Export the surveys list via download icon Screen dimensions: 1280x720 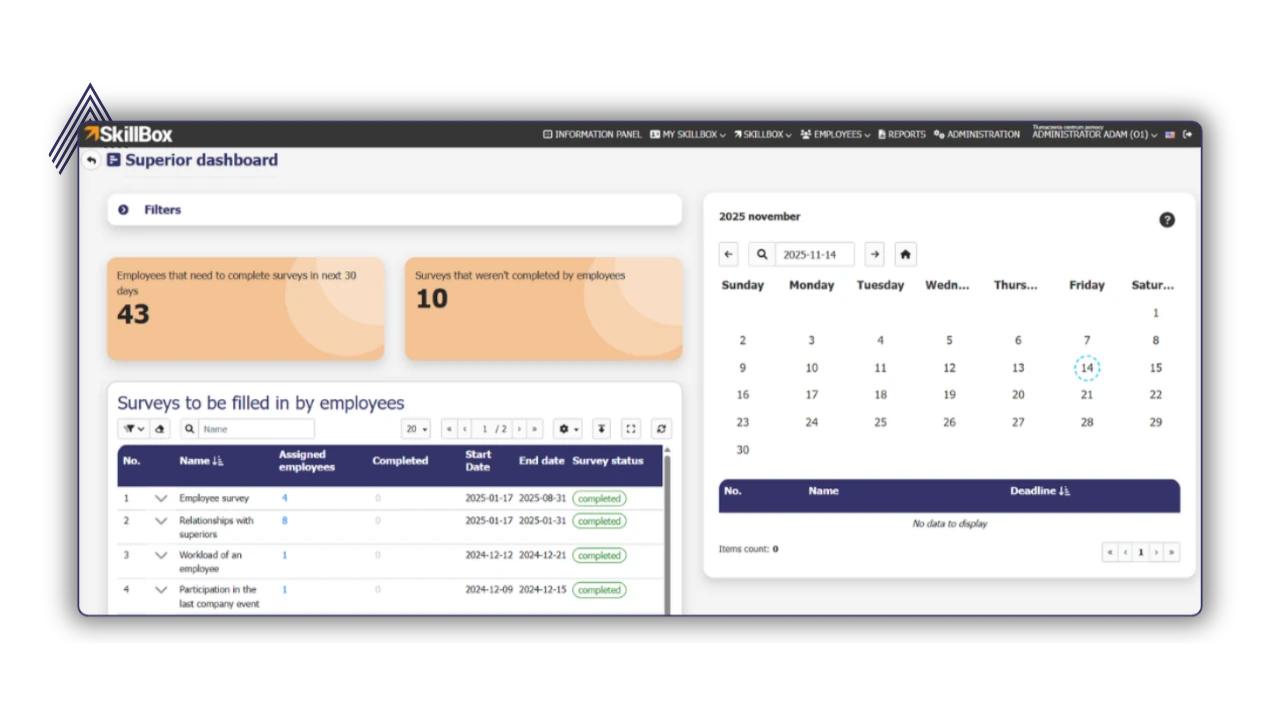(x=601, y=428)
